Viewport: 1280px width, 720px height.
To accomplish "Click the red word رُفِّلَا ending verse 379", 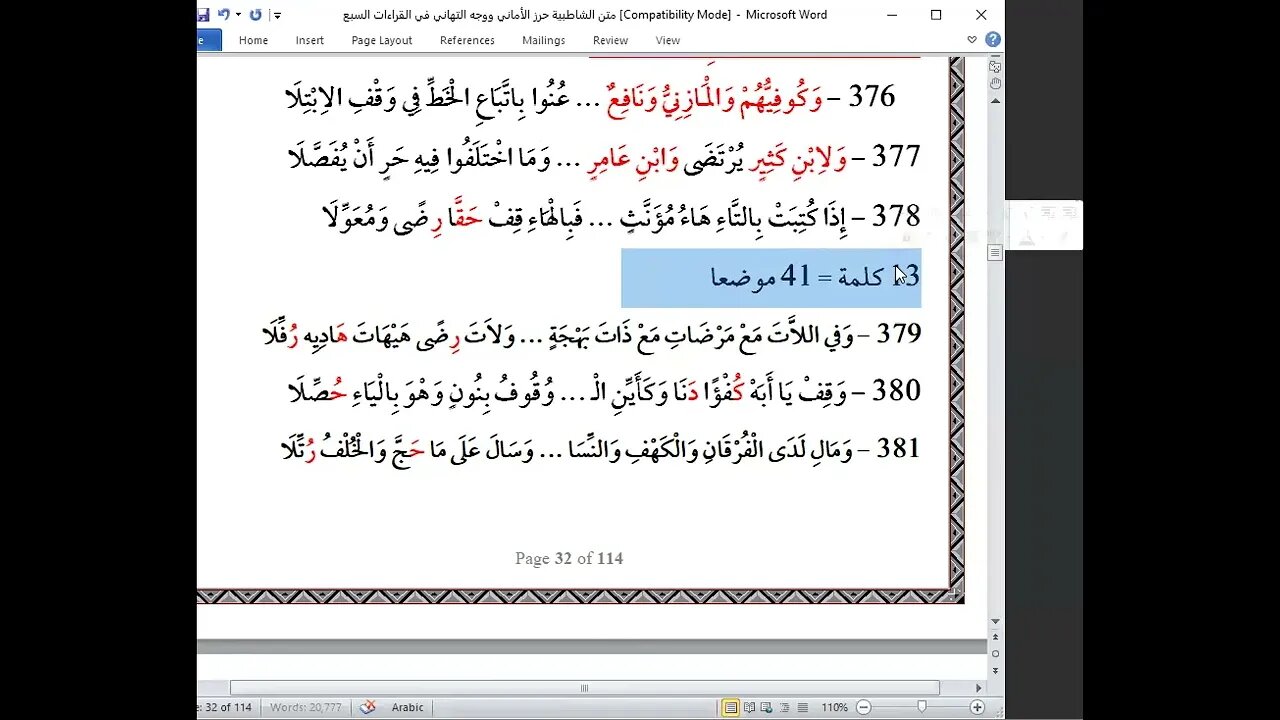I will pos(281,335).
